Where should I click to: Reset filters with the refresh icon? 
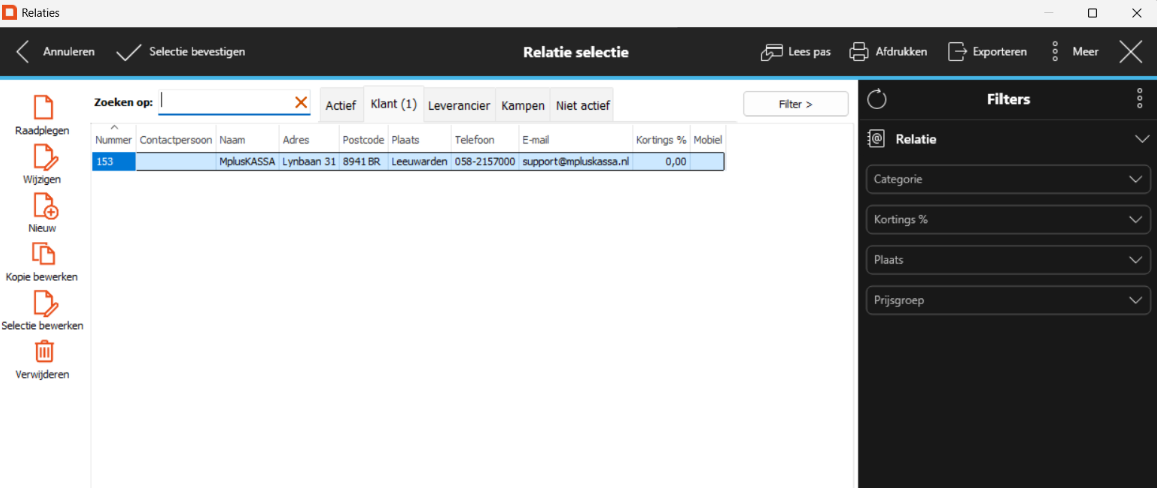pyautogui.click(x=877, y=99)
